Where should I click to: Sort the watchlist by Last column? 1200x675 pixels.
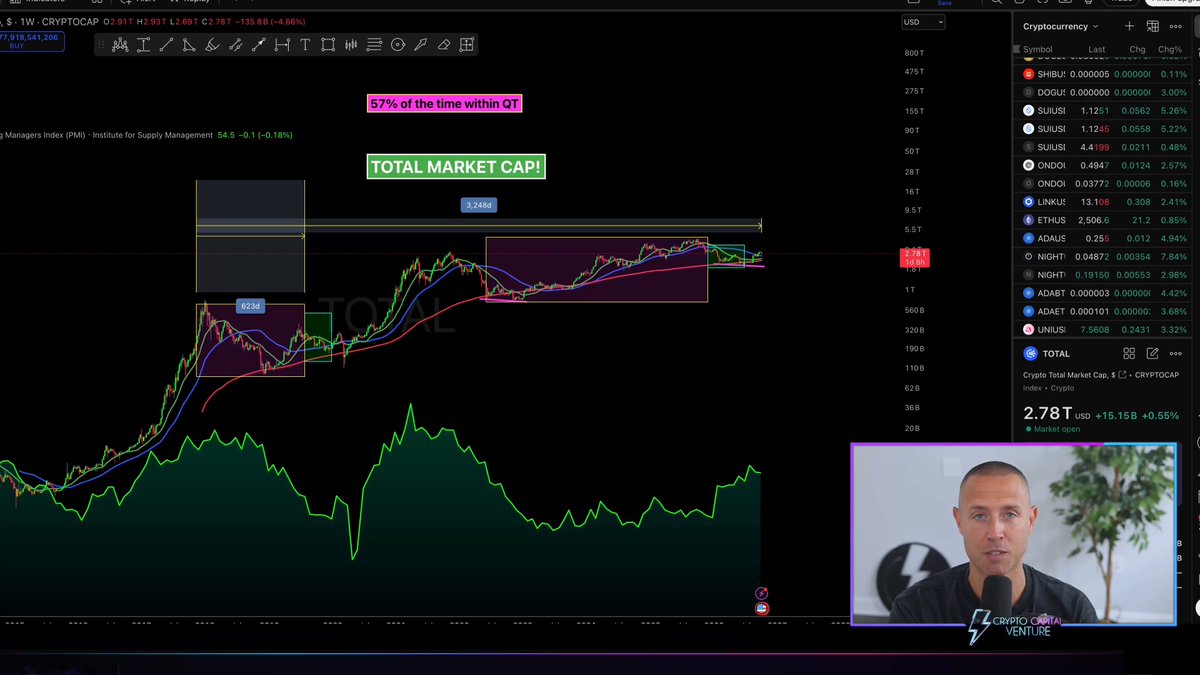click(1097, 49)
